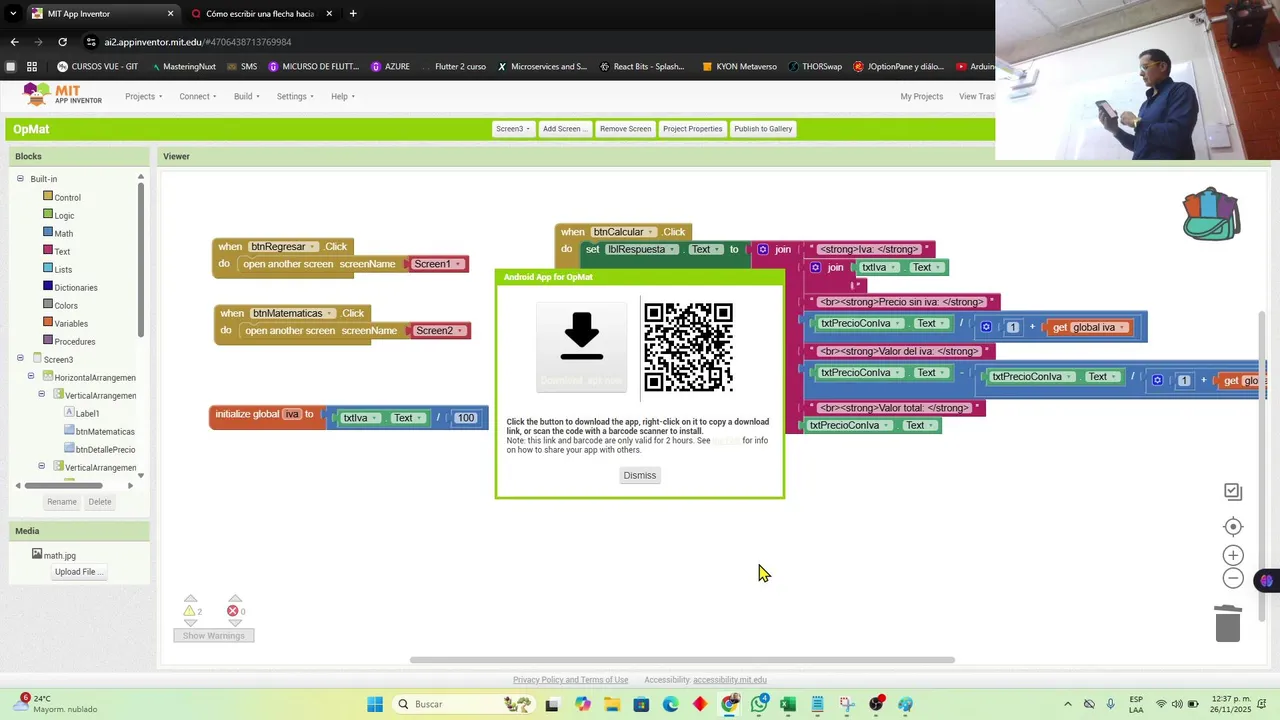Image resolution: width=1280 pixels, height=720 pixels.
Task: Collapse the HorizontalArrangement tree node
Action: [x=31, y=377]
